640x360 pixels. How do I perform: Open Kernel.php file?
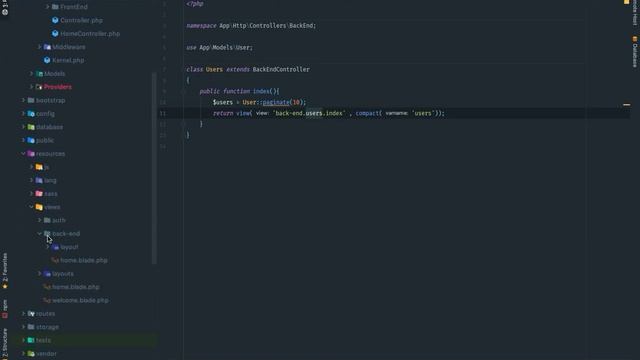coord(68,60)
